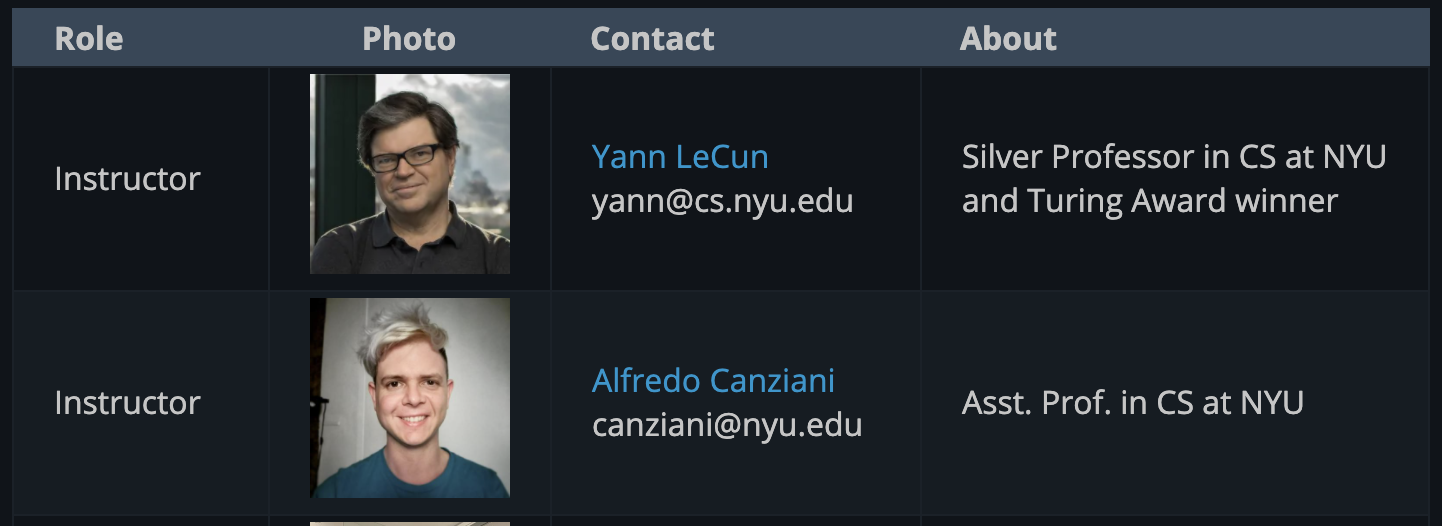Click the canziani@nyu.edu email address
The height and width of the screenshot is (526, 1442).
click(727, 425)
